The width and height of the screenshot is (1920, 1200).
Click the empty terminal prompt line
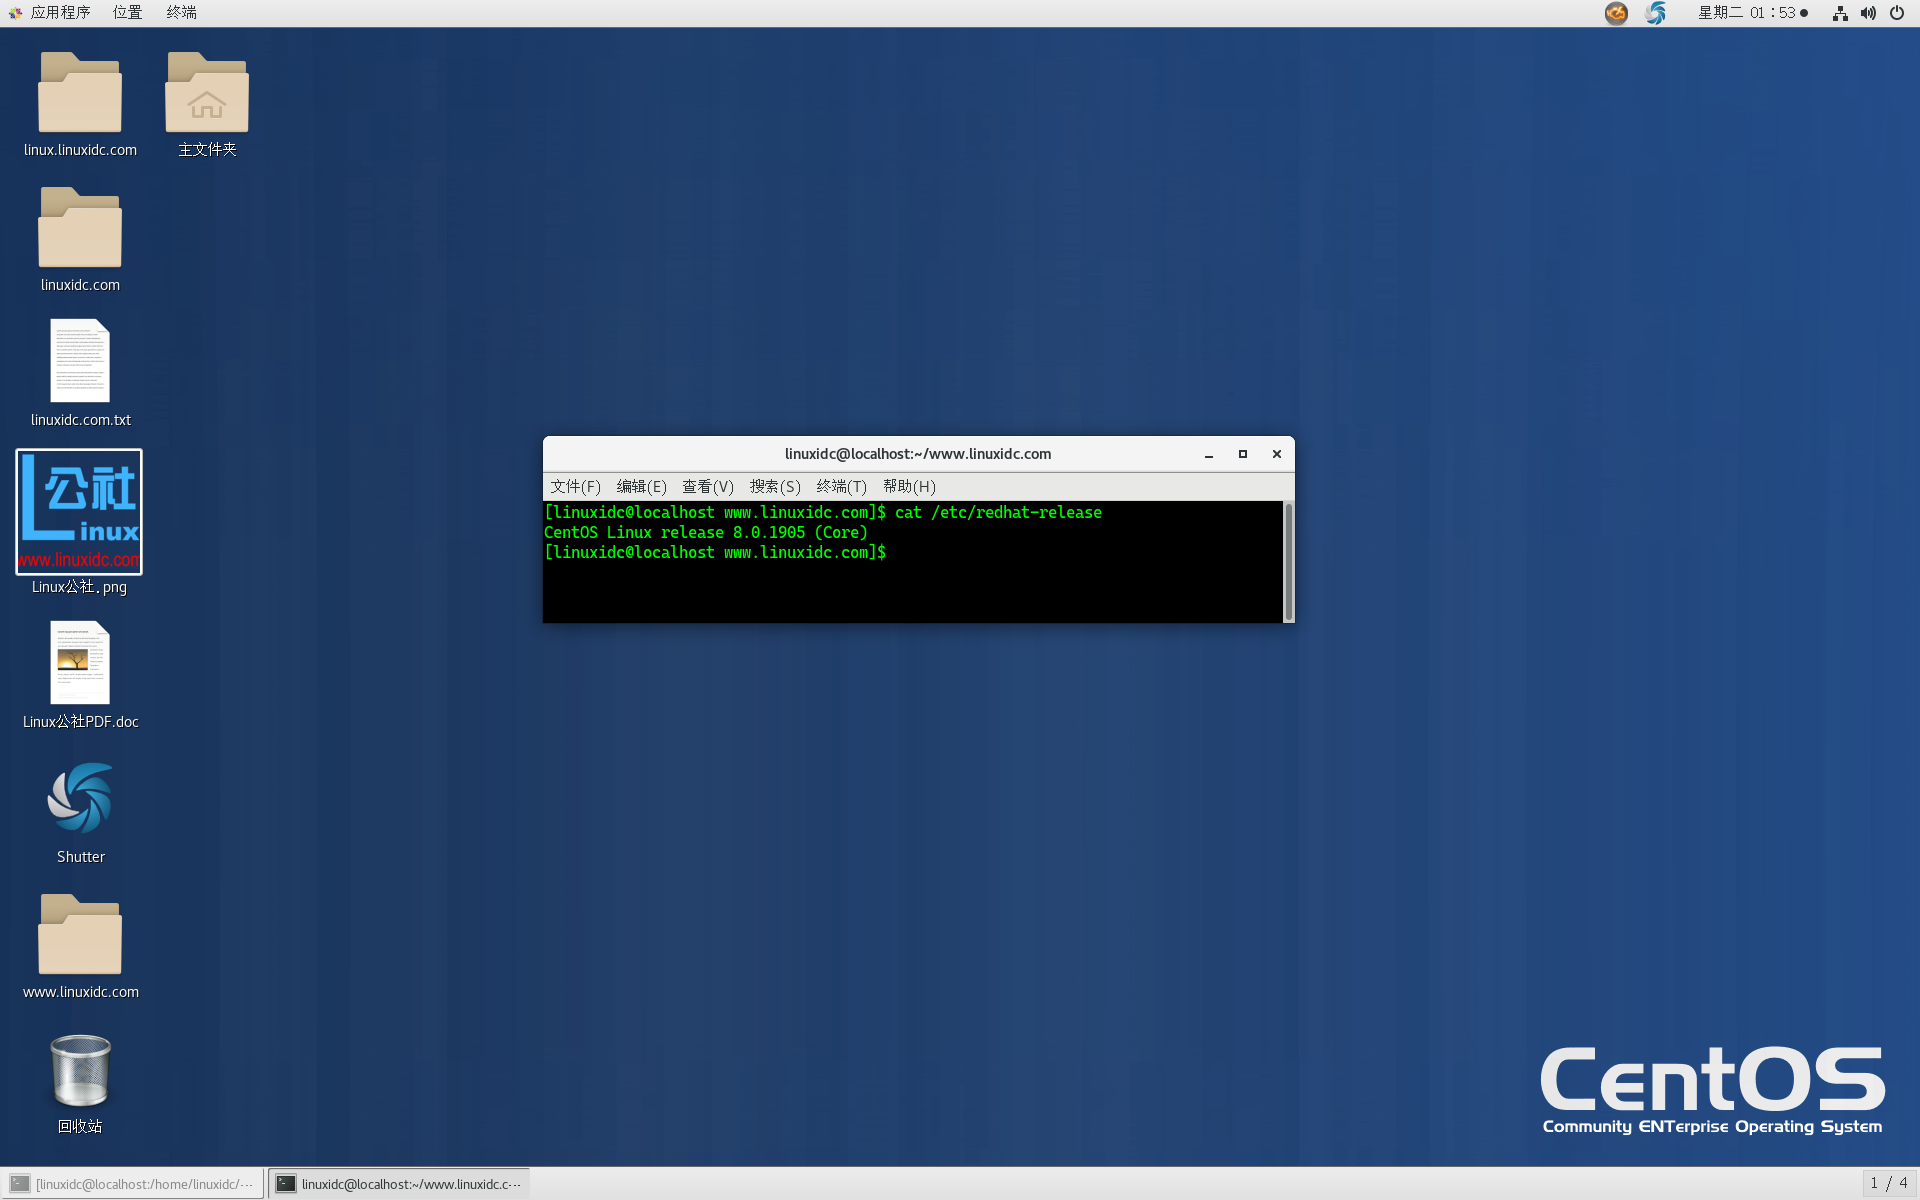pyautogui.click(x=715, y=553)
